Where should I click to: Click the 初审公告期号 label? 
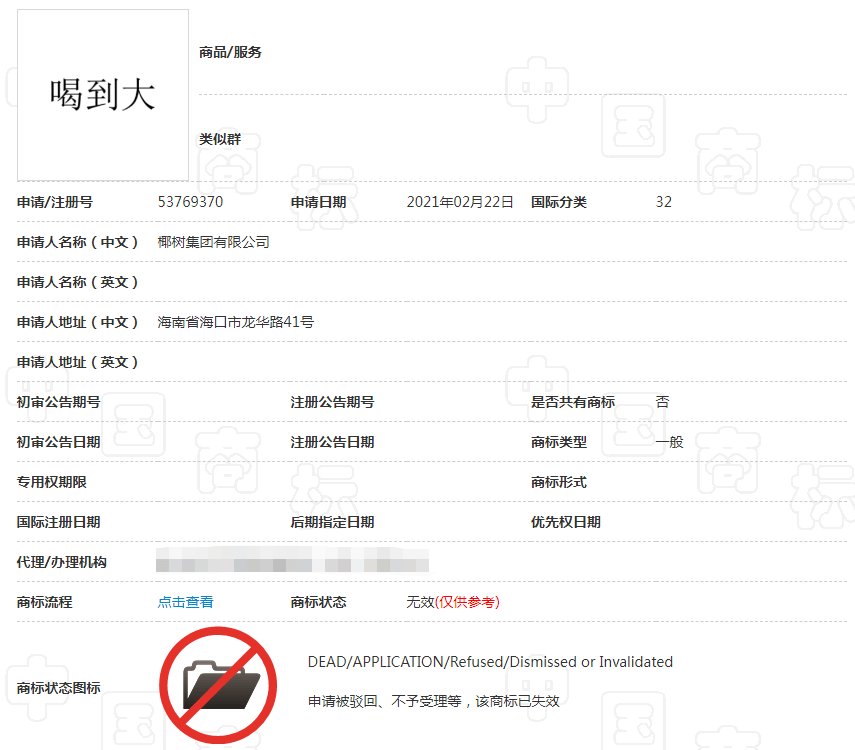pos(58,403)
